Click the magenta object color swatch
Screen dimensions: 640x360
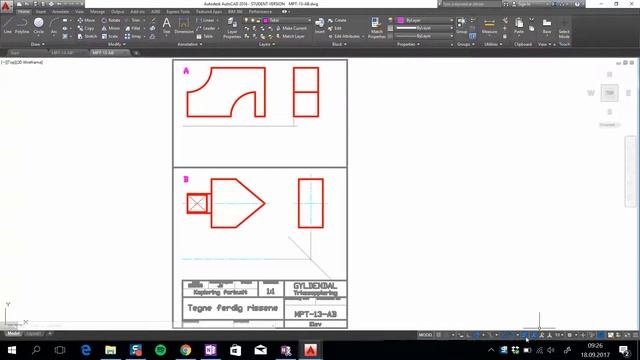click(401, 20)
